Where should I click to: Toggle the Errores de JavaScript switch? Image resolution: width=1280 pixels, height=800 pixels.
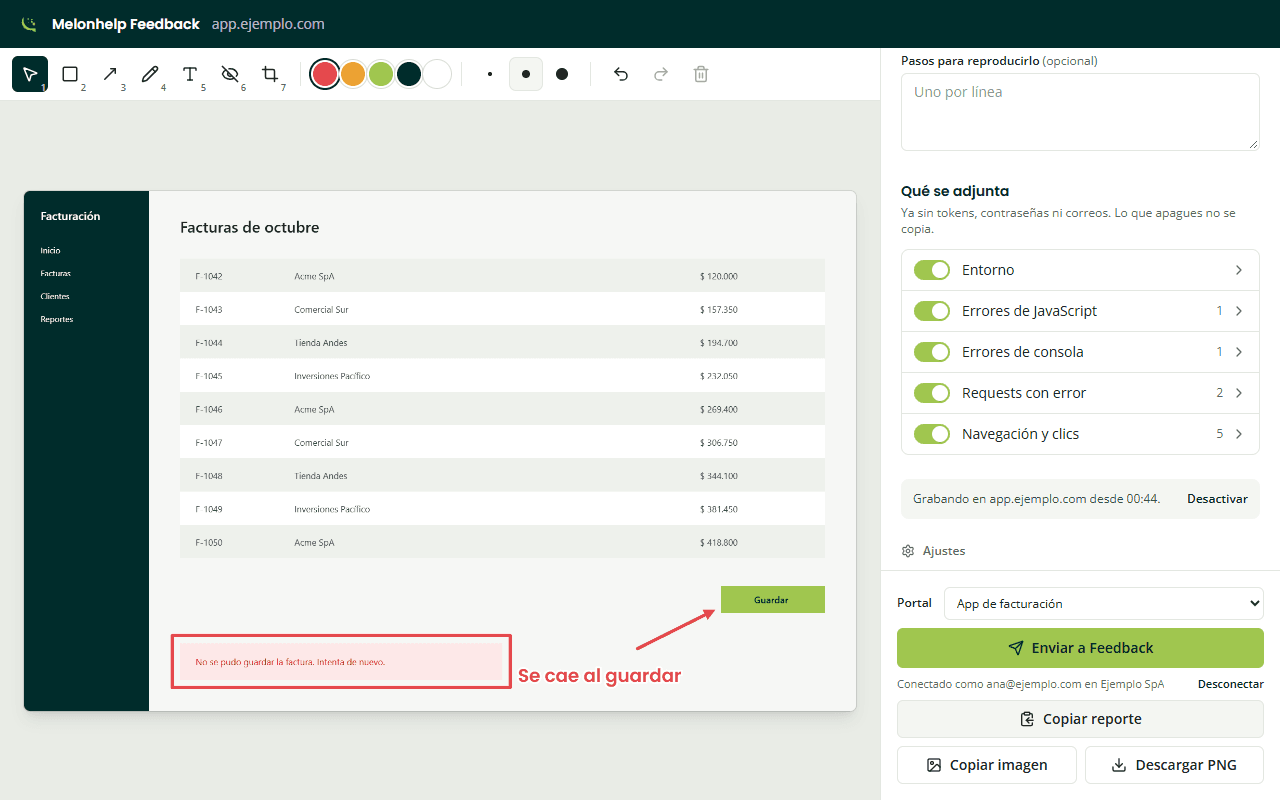click(932, 311)
